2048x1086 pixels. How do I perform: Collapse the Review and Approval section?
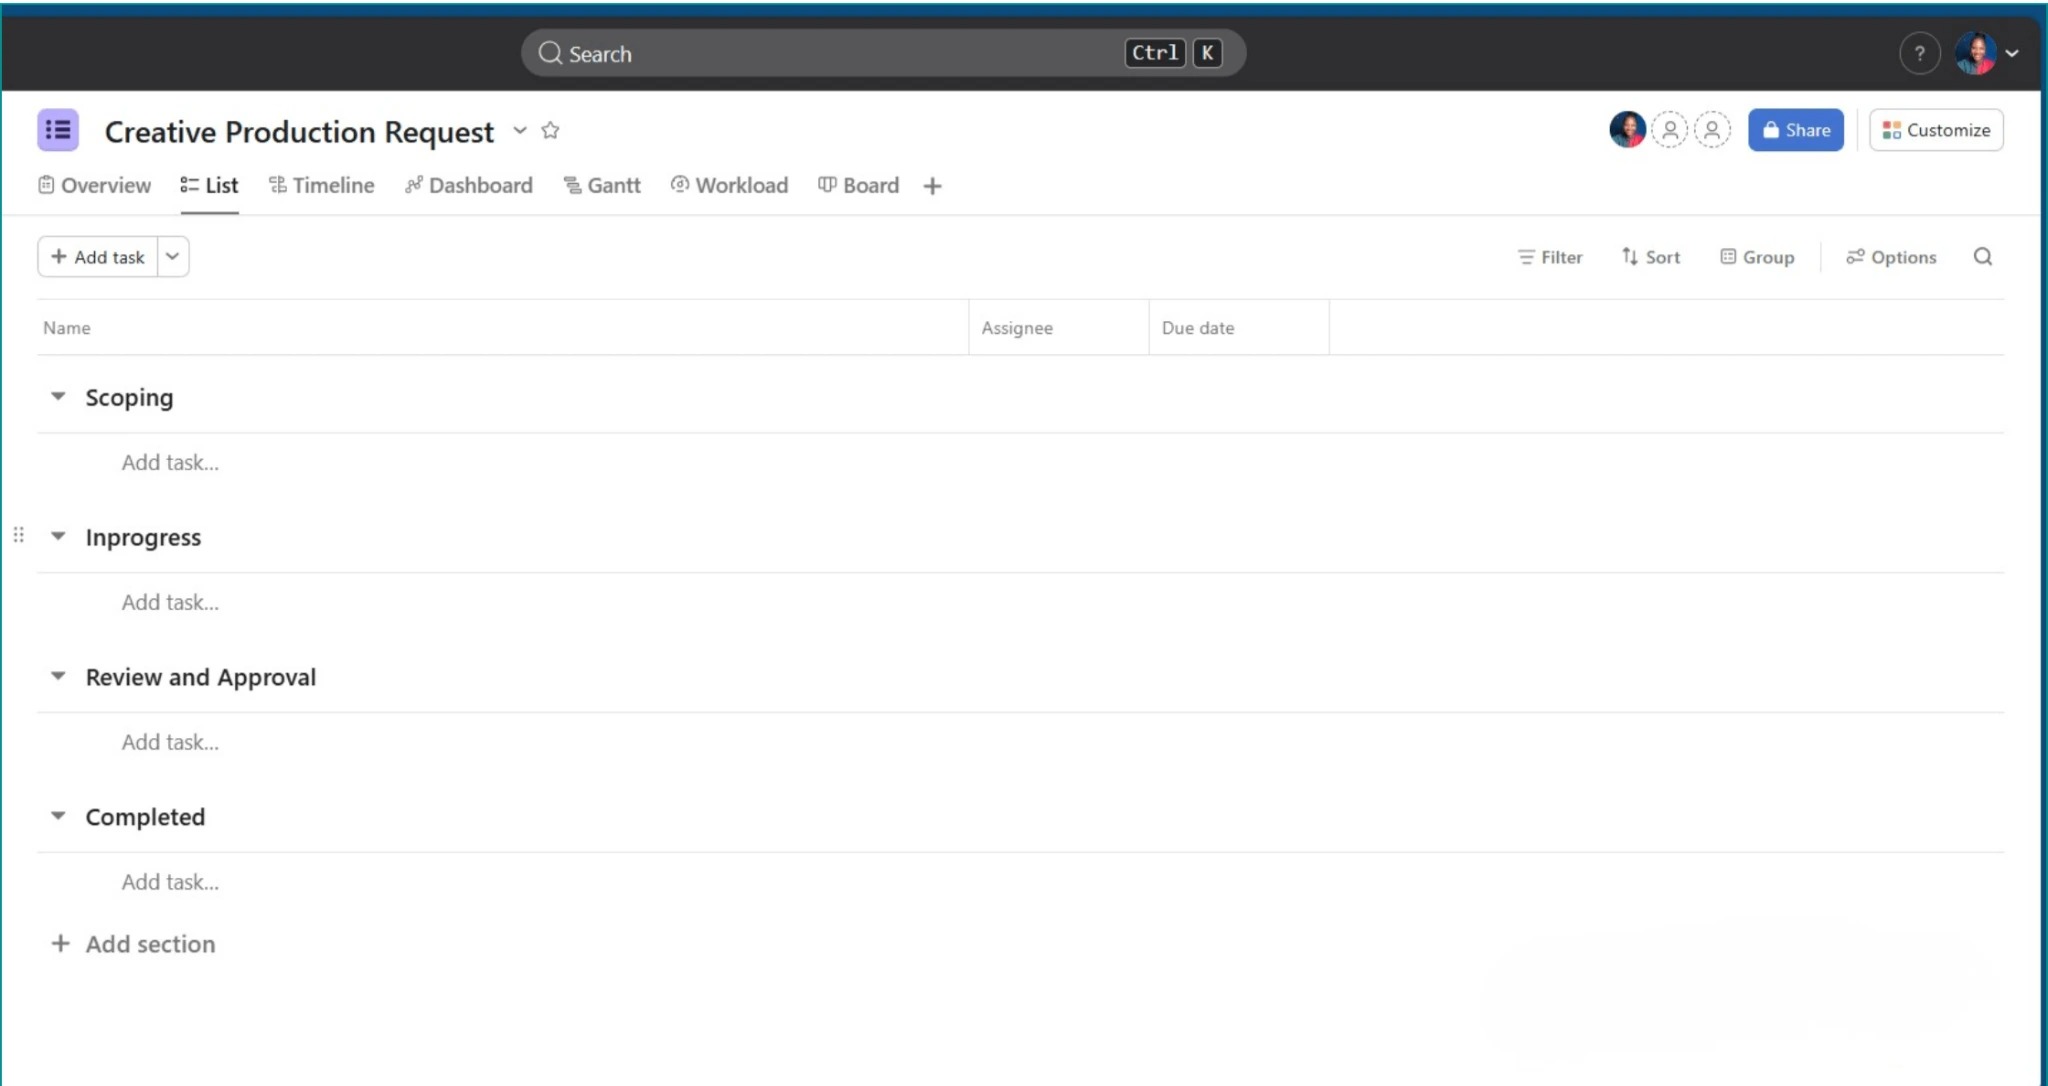(x=58, y=677)
